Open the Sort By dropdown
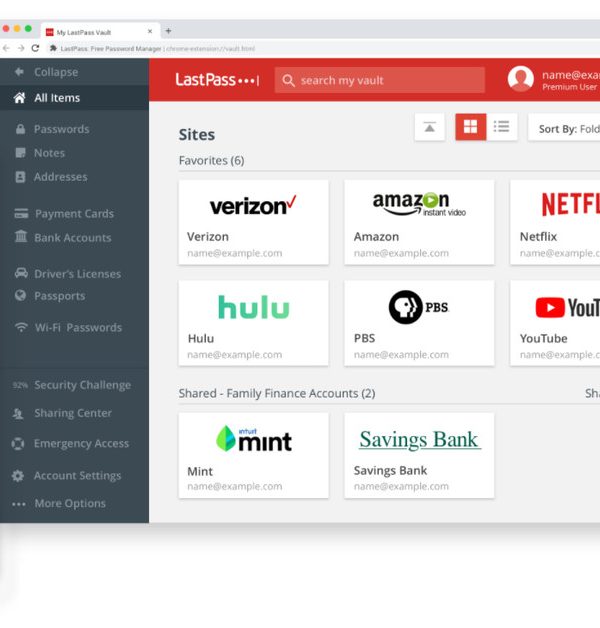600x628 pixels. 566,129
